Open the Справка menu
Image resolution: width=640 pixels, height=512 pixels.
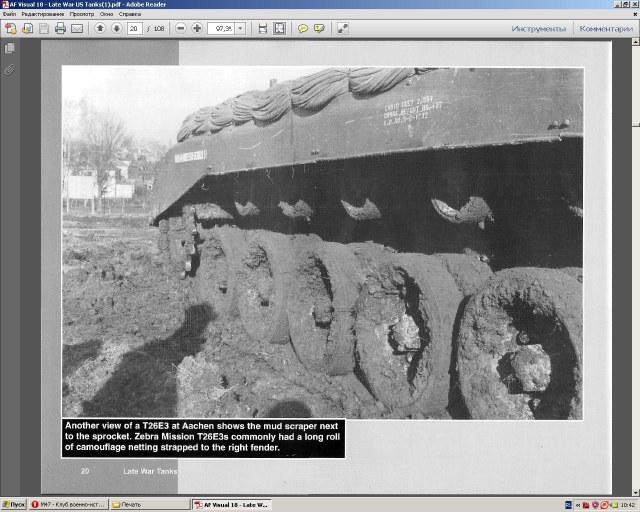(x=130, y=14)
